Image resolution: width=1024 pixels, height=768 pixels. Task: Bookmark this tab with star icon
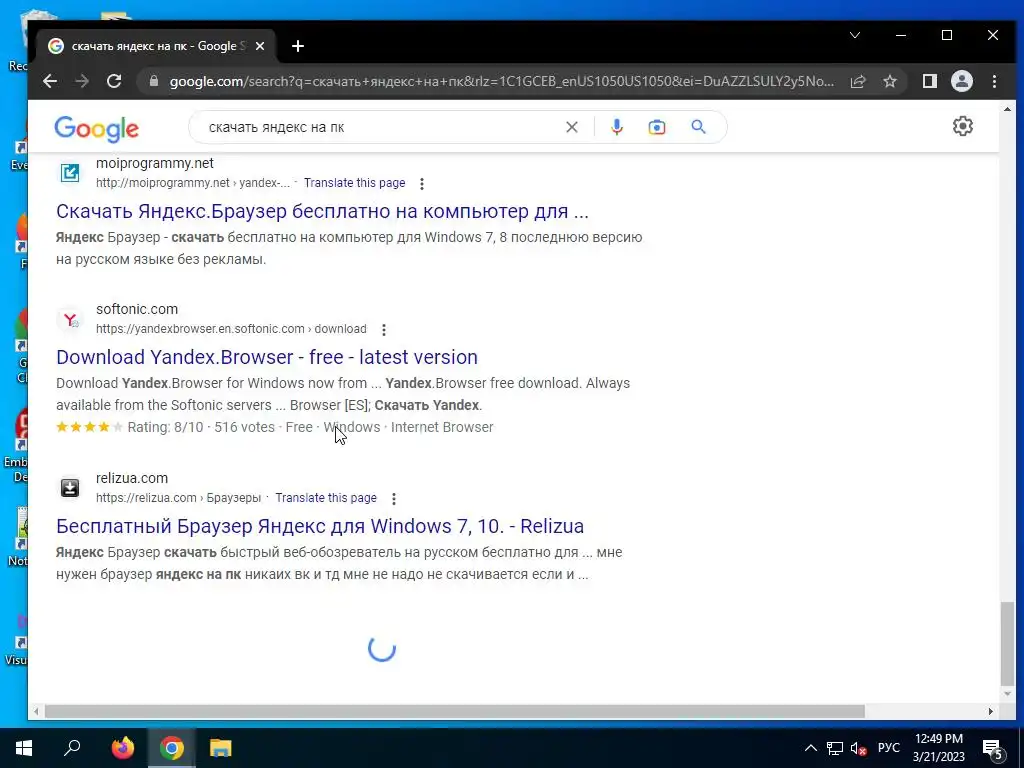(889, 81)
